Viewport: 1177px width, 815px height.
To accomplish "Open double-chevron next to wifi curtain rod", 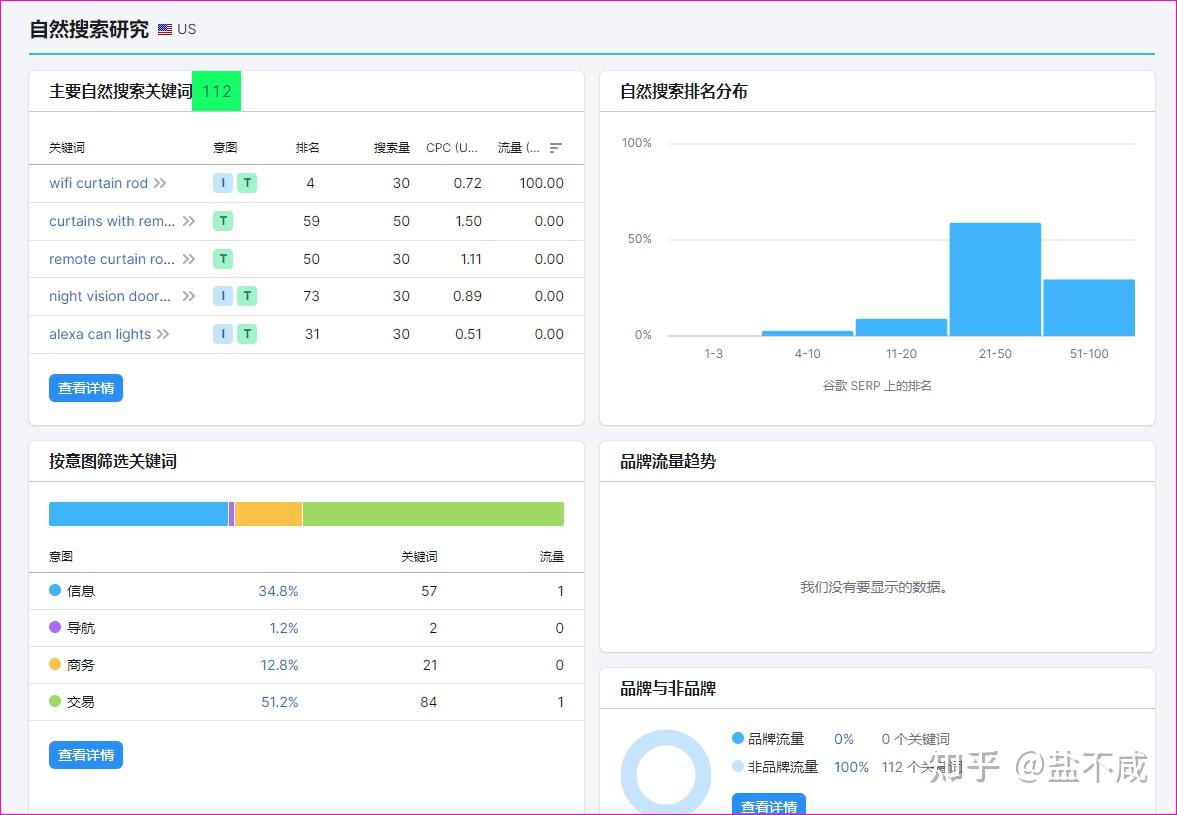I will [x=160, y=183].
